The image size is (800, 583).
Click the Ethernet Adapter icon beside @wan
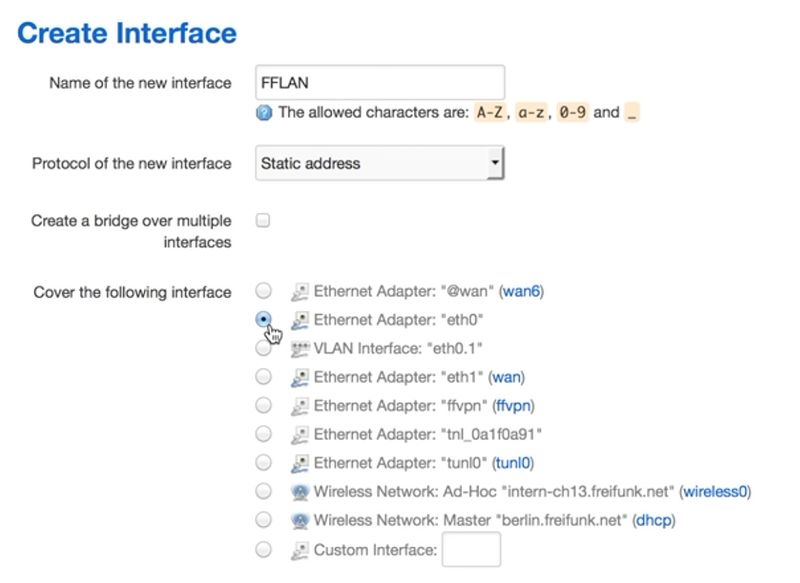(300, 290)
